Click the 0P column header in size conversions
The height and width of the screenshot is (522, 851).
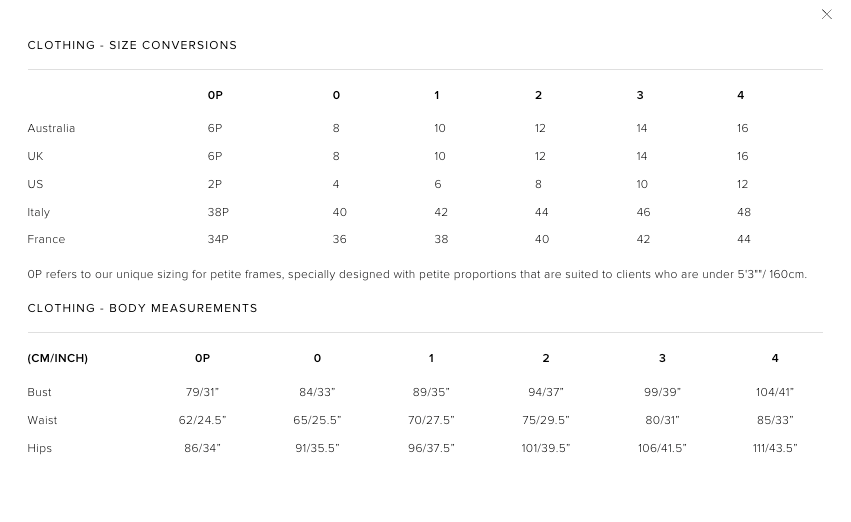[215, 95]
